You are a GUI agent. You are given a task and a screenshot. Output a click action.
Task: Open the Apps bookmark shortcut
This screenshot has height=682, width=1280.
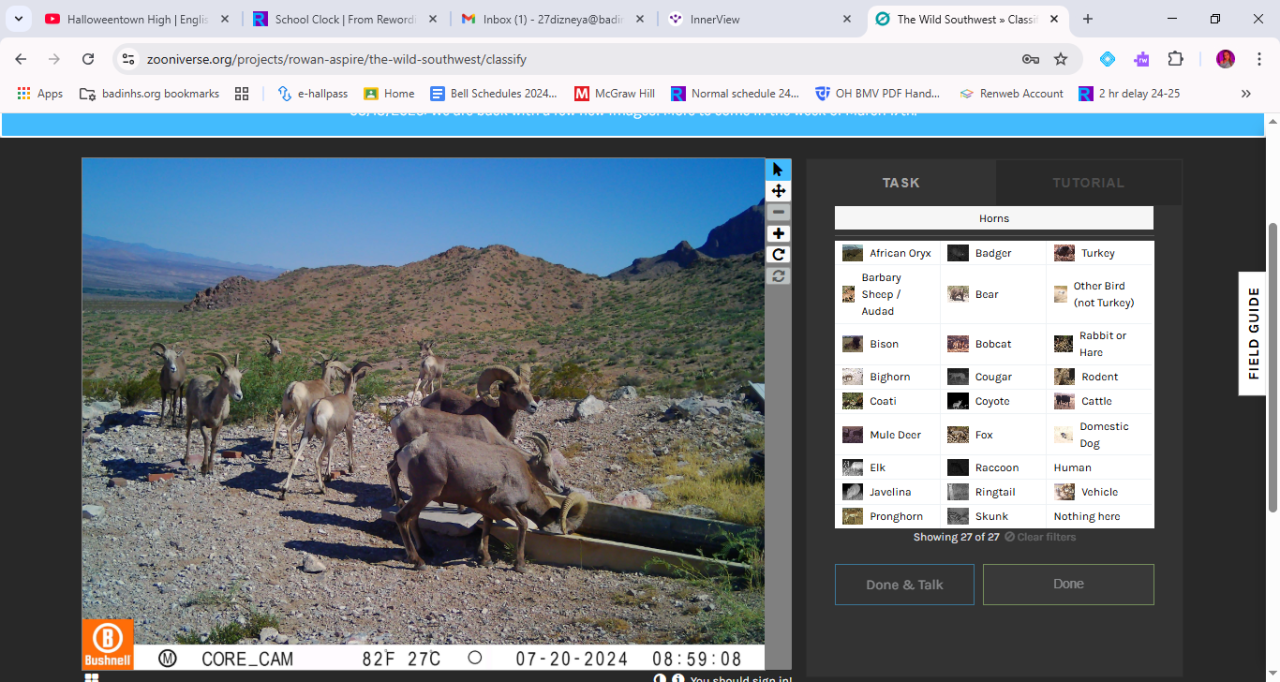tap(40, 93)
